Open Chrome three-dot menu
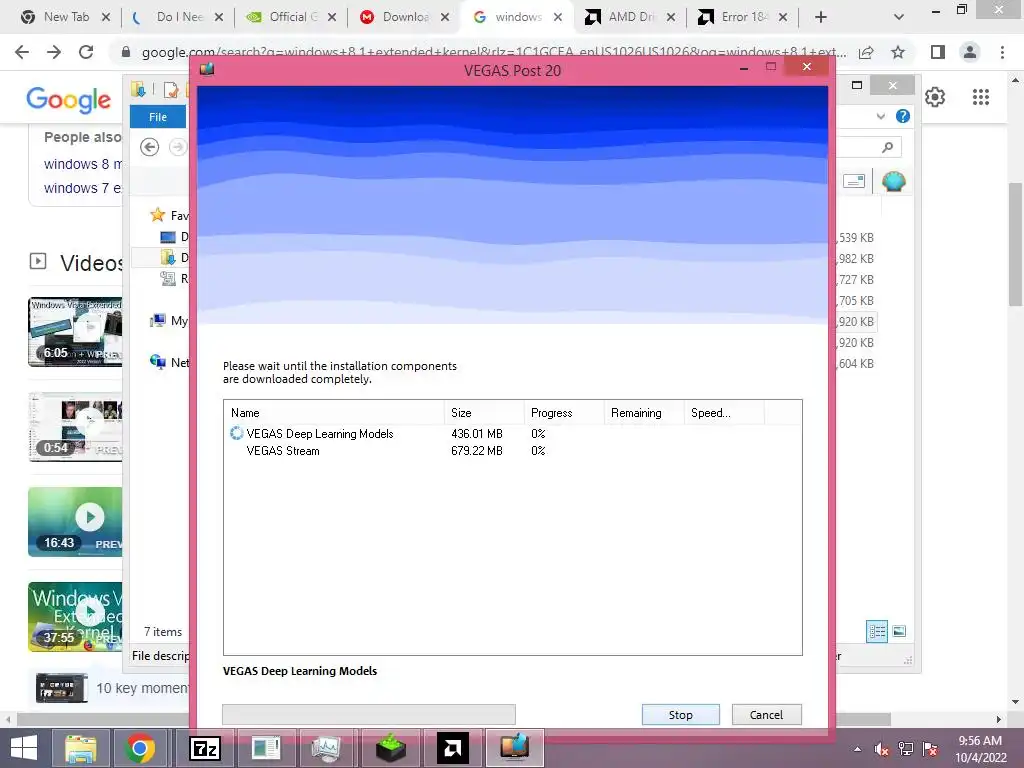This screenshot has height=768, width=1024. pos(1002,52)
